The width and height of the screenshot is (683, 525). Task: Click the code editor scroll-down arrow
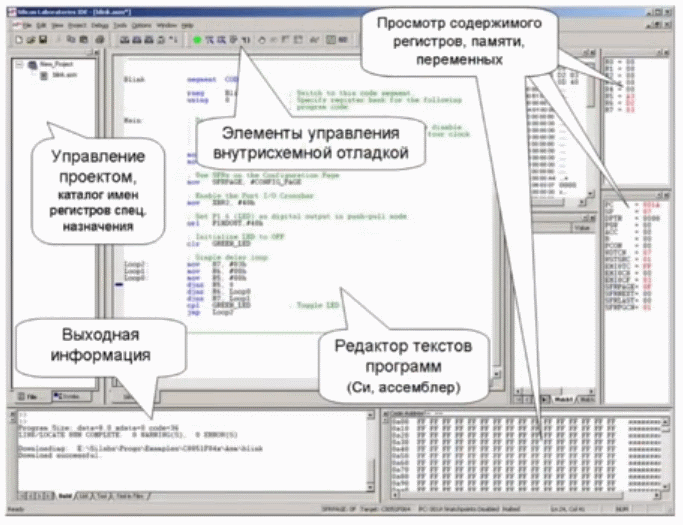[497, 374]
